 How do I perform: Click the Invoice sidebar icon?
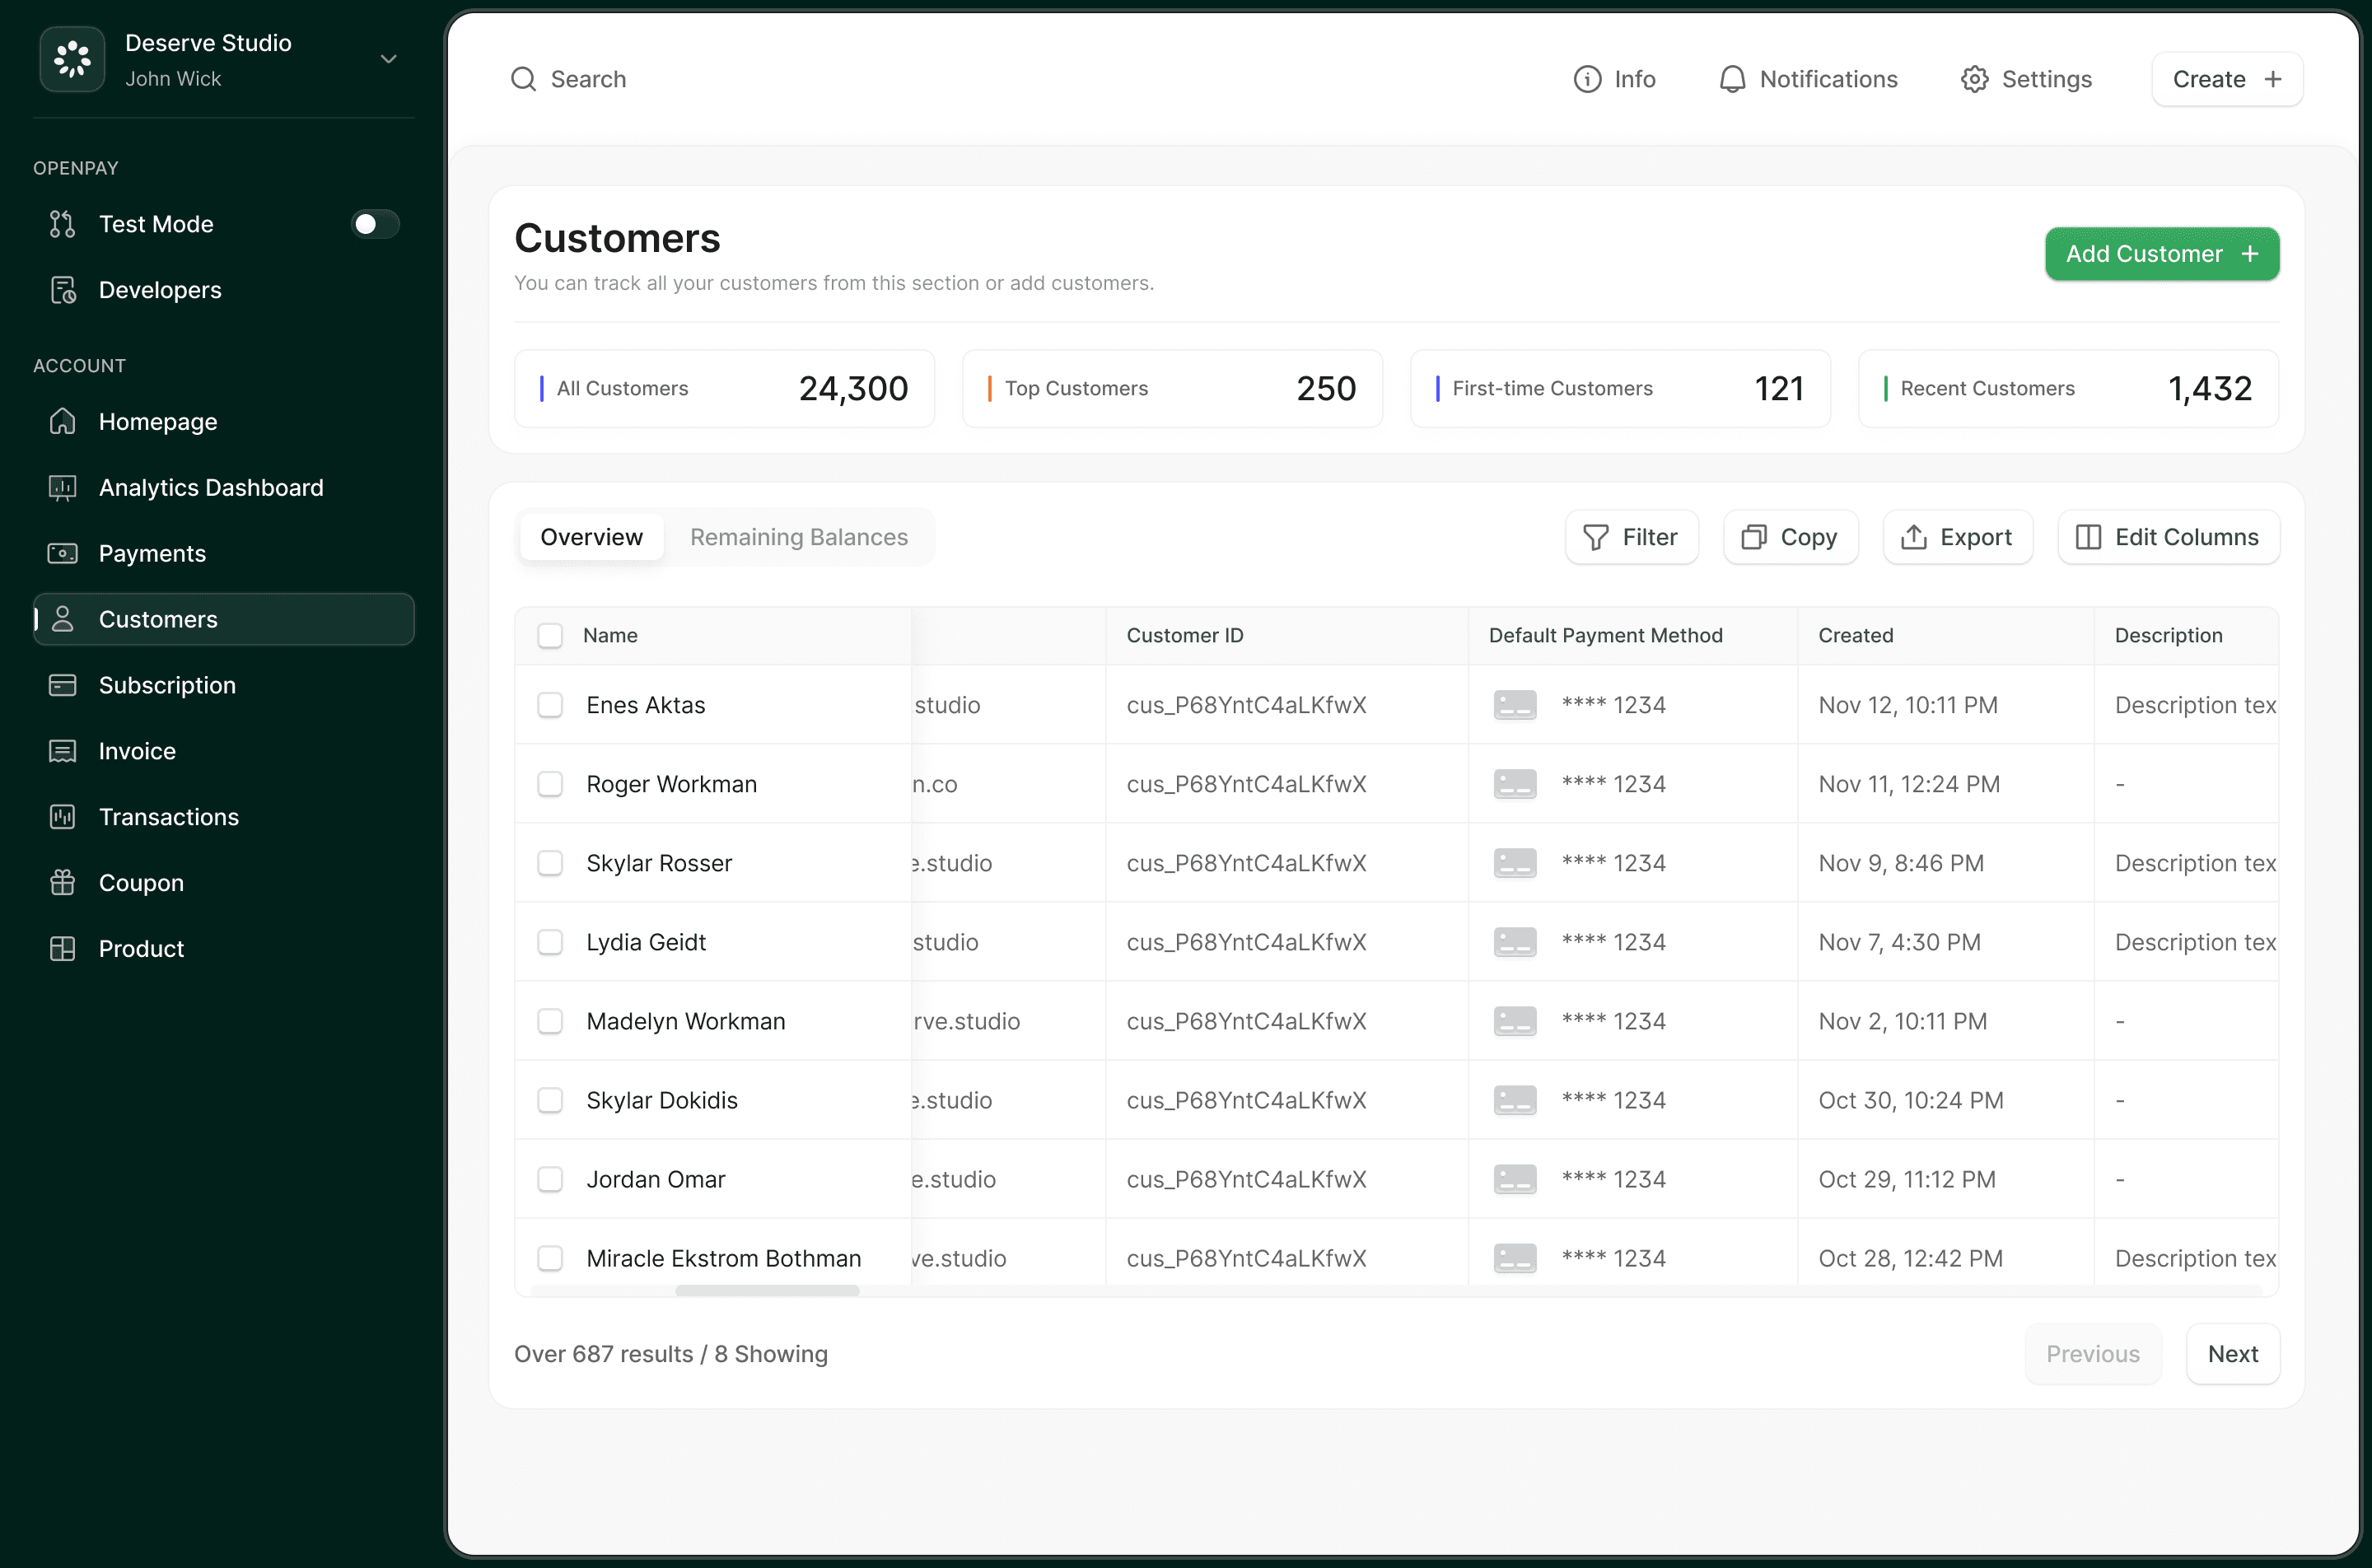click(63, 751)
